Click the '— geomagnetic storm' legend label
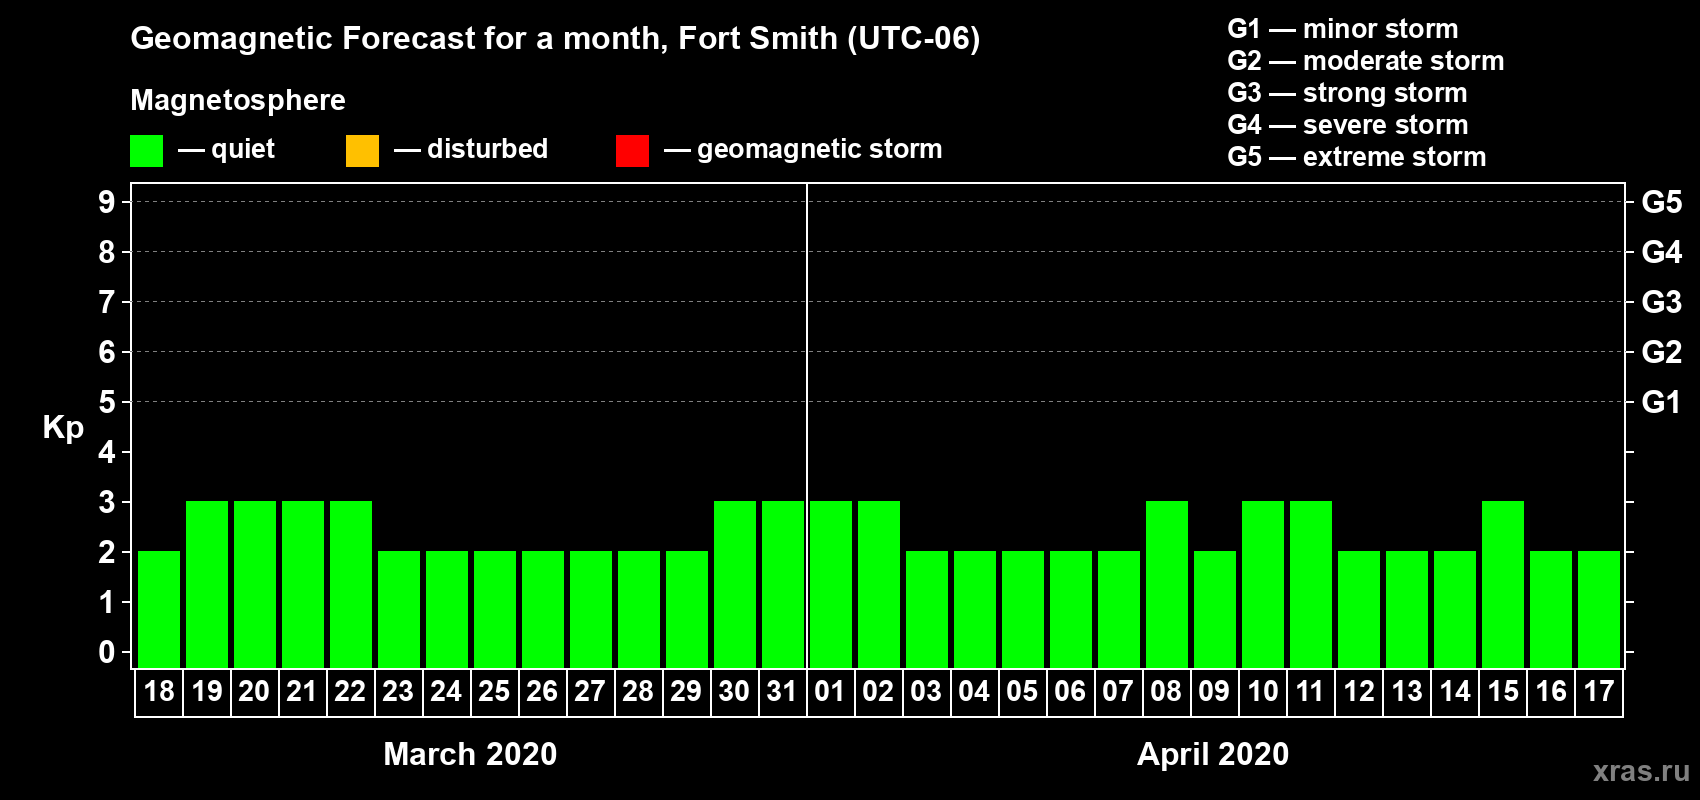1700x800 pixels. coord(803,149)
